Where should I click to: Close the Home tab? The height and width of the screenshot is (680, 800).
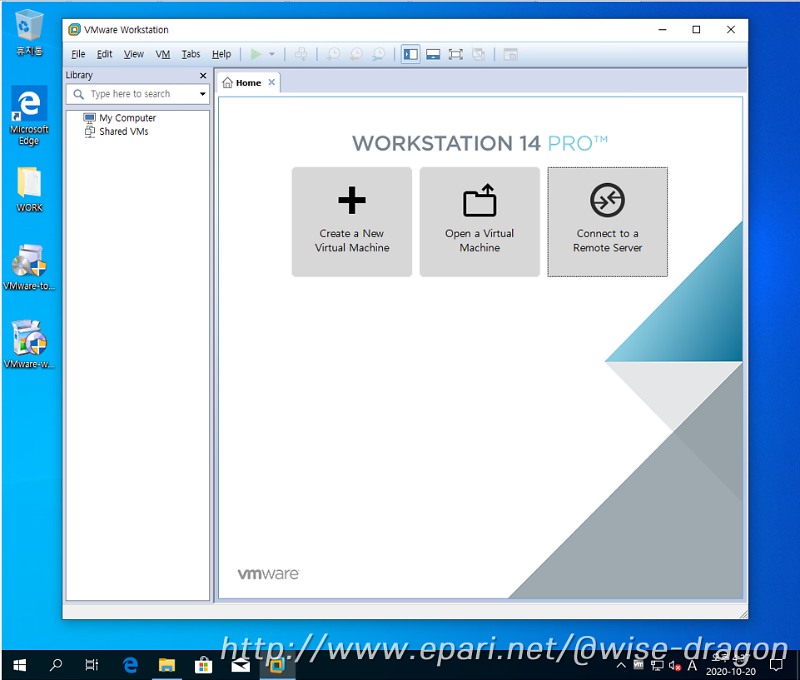point(272,82)
